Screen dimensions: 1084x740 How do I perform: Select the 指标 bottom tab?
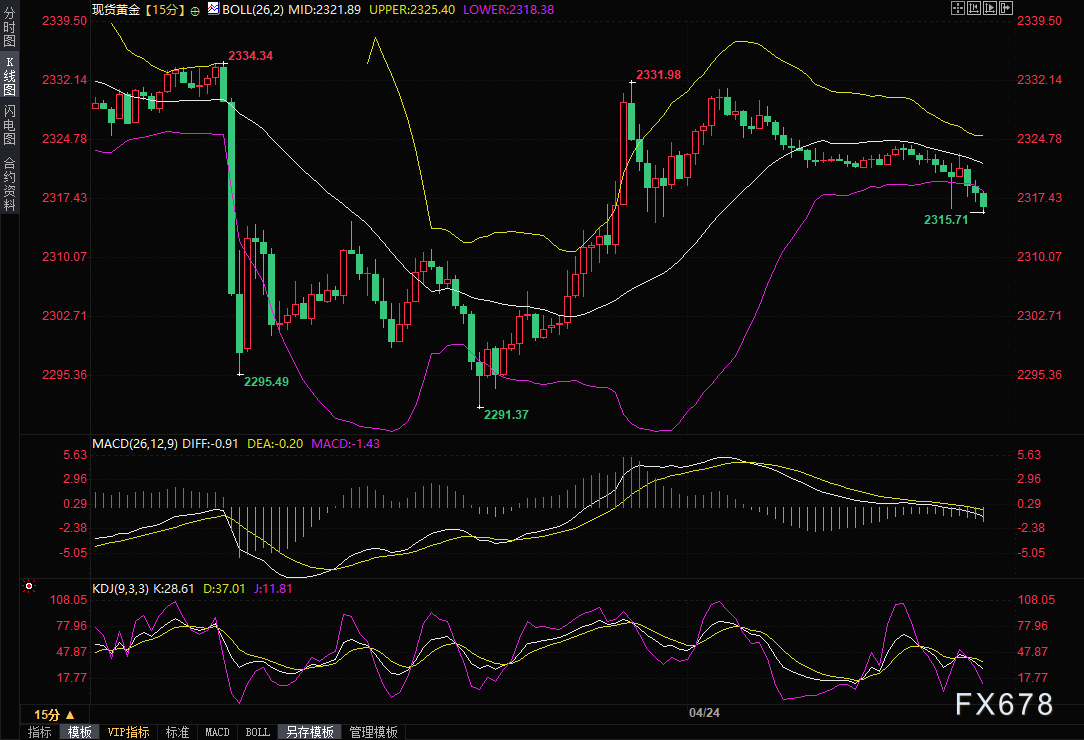coord(39,732)
